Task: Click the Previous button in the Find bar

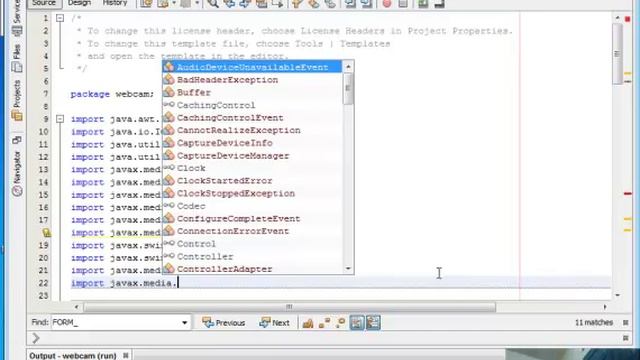Action: coord(224,323)
